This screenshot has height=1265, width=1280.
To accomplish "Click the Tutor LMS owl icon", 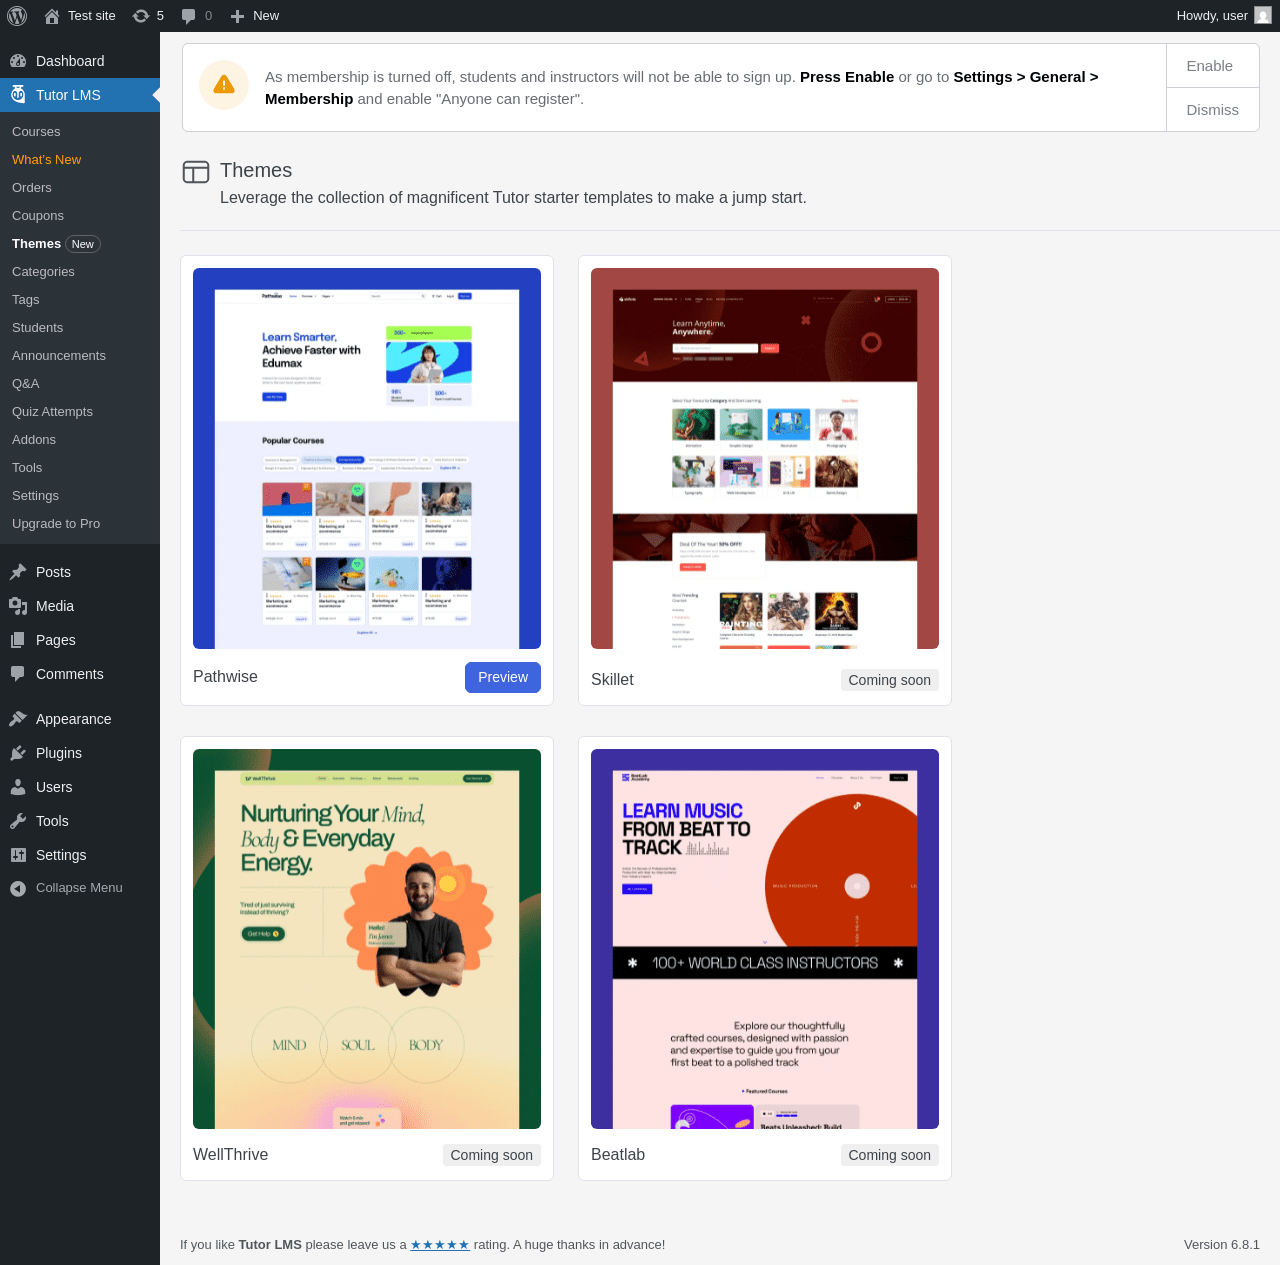I will click(x=18, y=95).
